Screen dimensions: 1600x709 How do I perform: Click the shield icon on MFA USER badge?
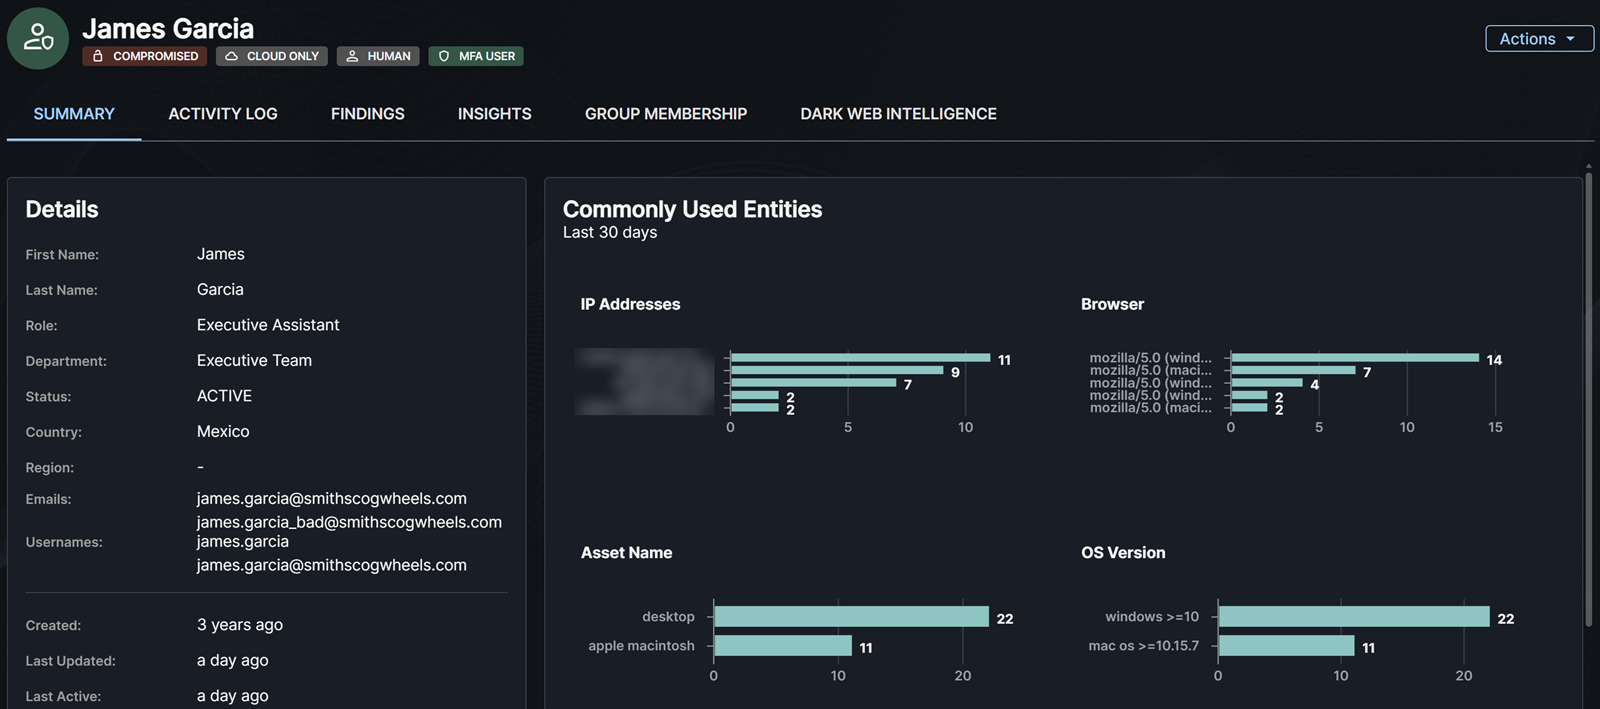(444, 57)
